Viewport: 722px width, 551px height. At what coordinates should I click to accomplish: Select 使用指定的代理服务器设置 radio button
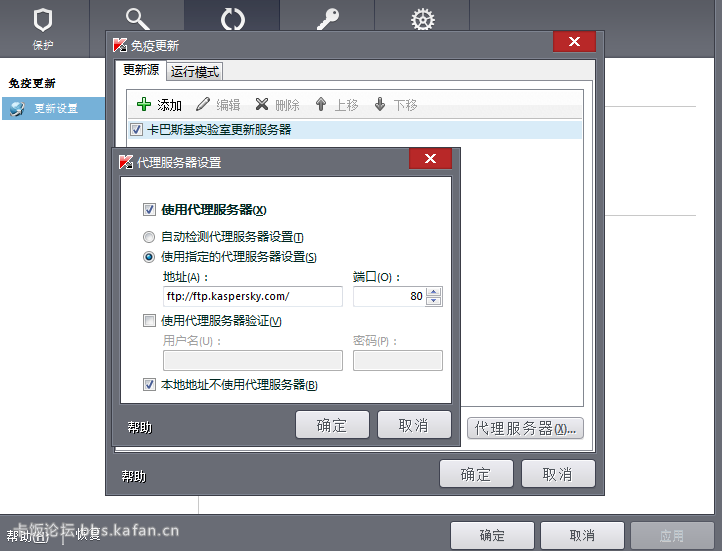149,257
